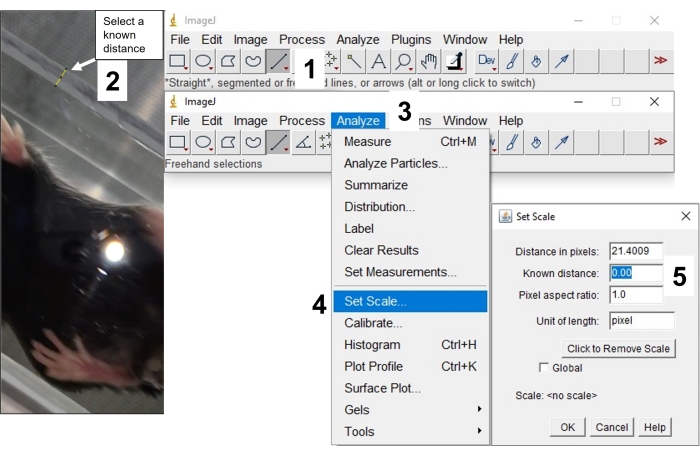Choose Measure from the Analyze menu
The image size is (700, 456).
410,142
